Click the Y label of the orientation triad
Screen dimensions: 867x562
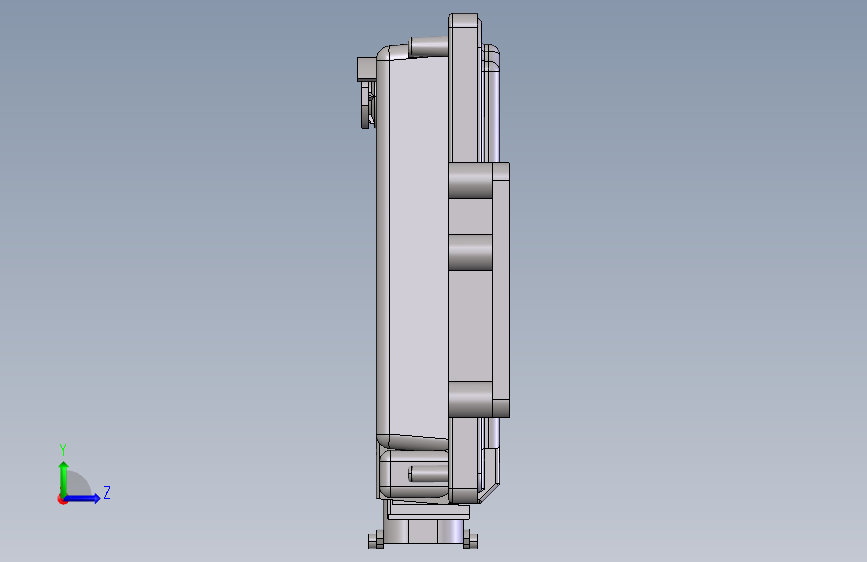[63, 450]
